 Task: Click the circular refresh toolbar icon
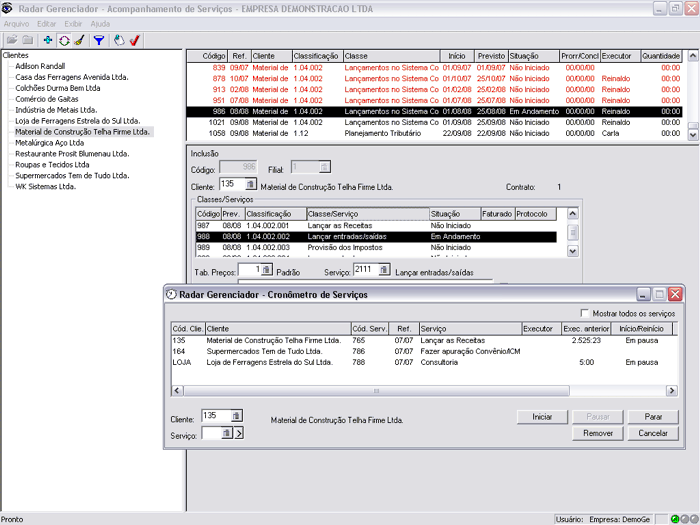(x=64, y=40)
